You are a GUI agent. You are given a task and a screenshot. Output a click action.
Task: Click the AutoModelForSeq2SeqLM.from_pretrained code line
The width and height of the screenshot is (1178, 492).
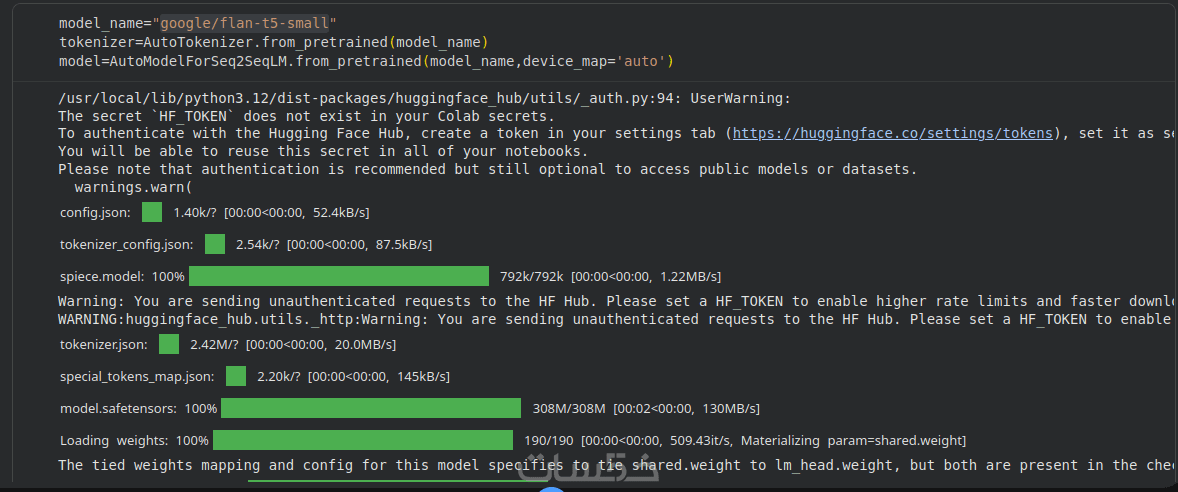tap(366, 61)
